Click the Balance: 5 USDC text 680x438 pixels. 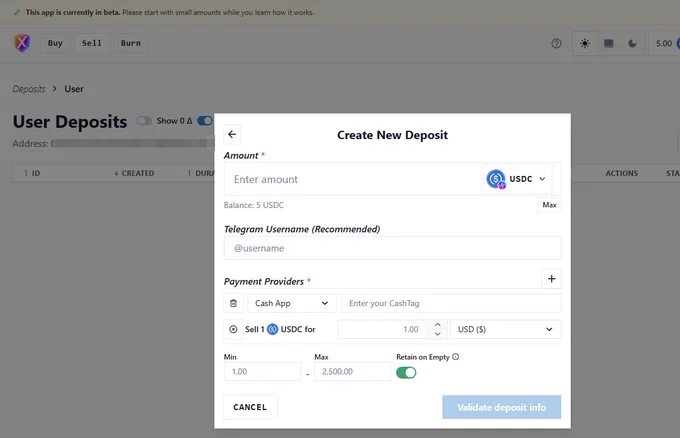[x=254, y=205]
